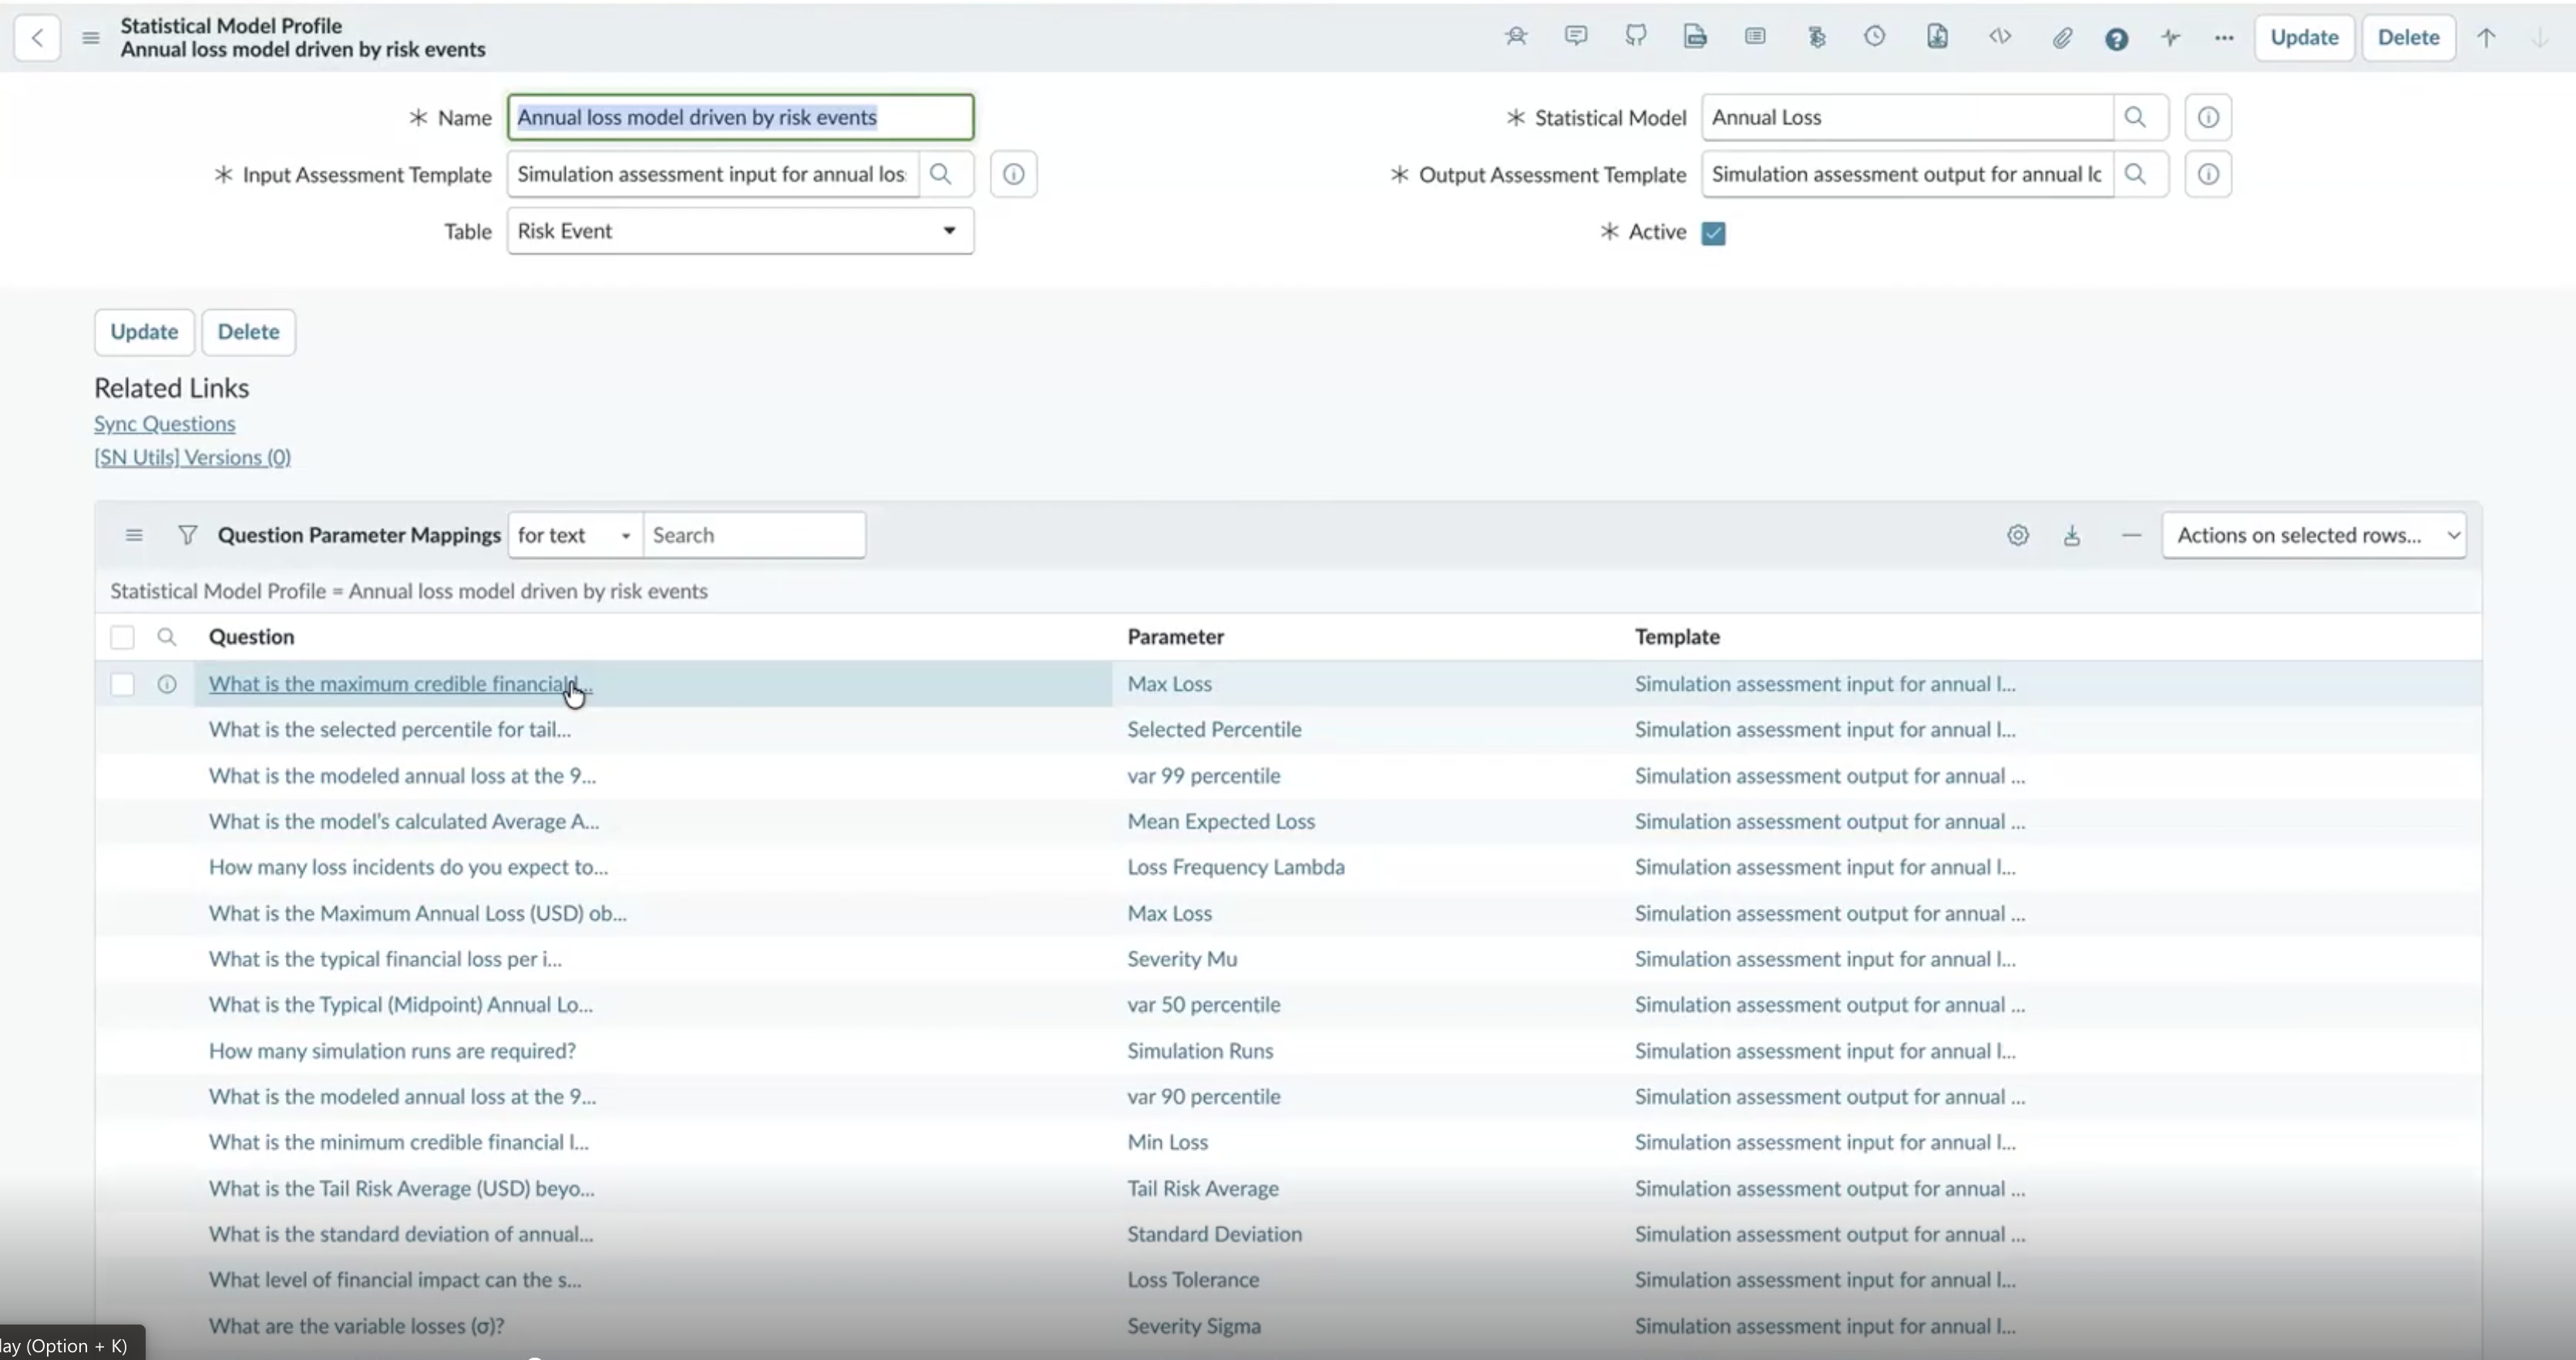Click the list export download icon
2576x1360 pixels.
point(2072,535)
